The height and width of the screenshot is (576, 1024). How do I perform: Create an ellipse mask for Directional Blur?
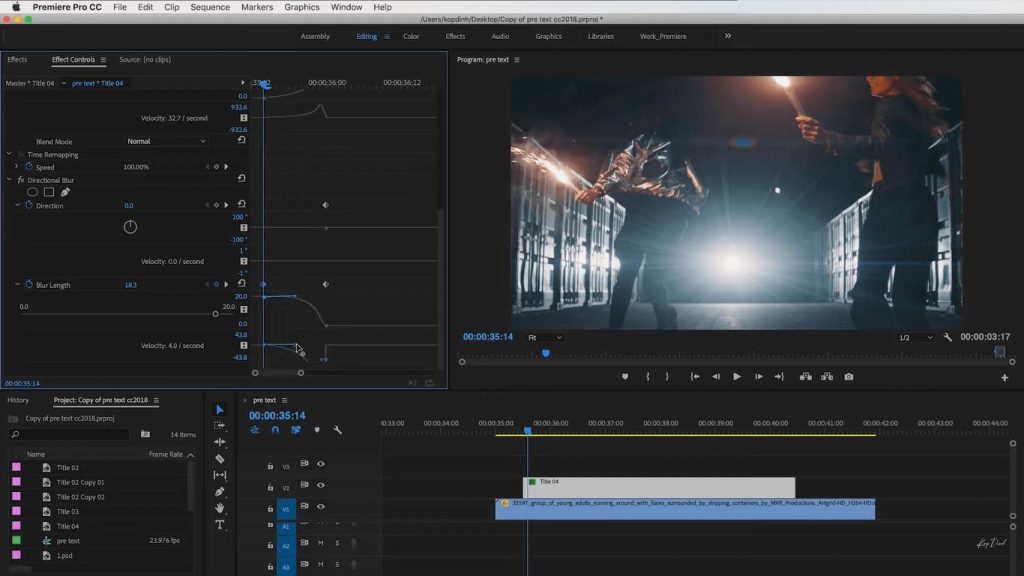[x=32, y=192]
